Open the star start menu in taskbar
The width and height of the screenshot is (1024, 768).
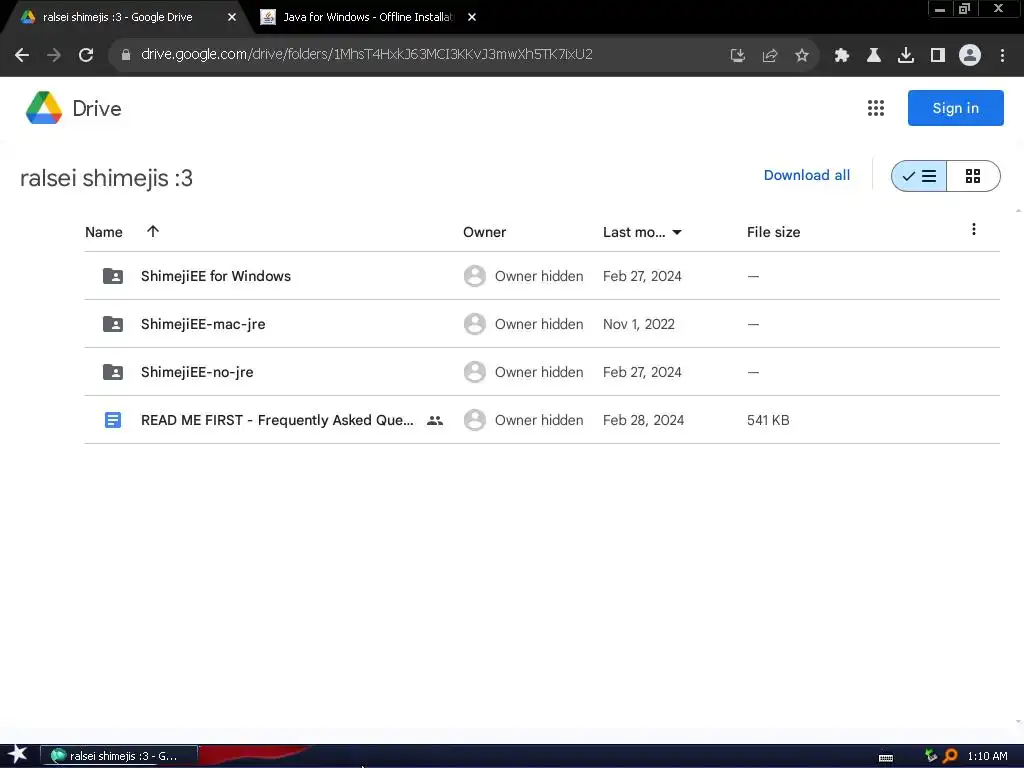pyautogui.click(x=18, y=755)
